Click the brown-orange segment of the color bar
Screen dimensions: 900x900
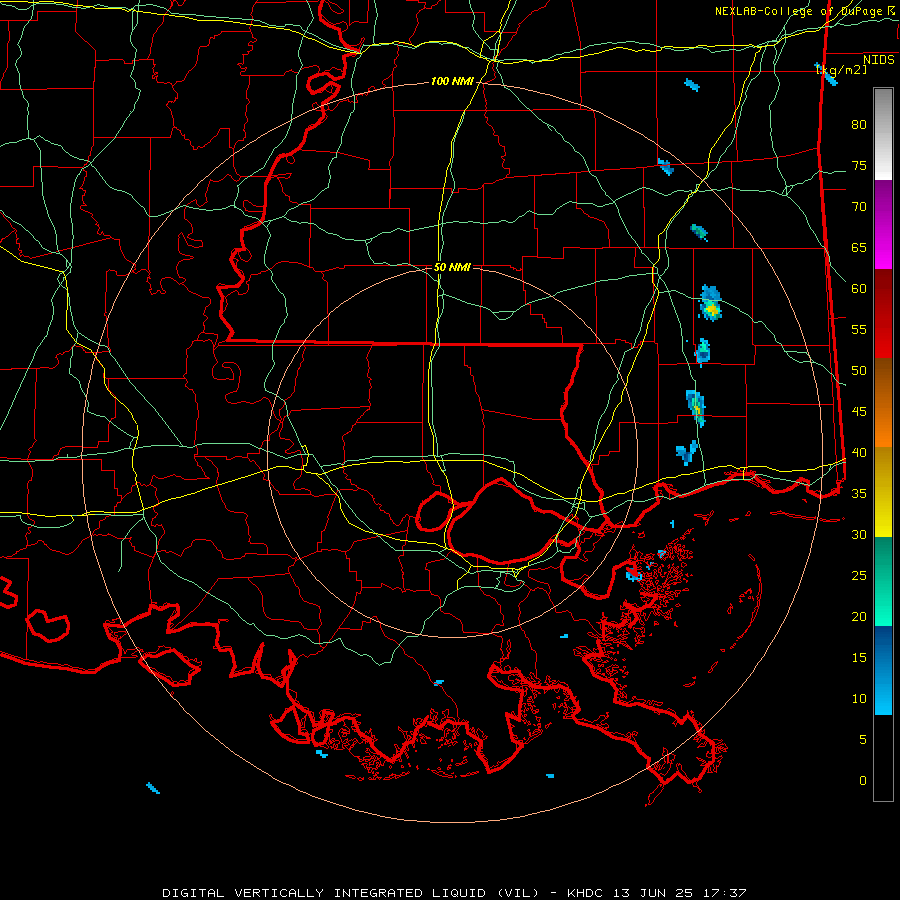click(883, 403)
